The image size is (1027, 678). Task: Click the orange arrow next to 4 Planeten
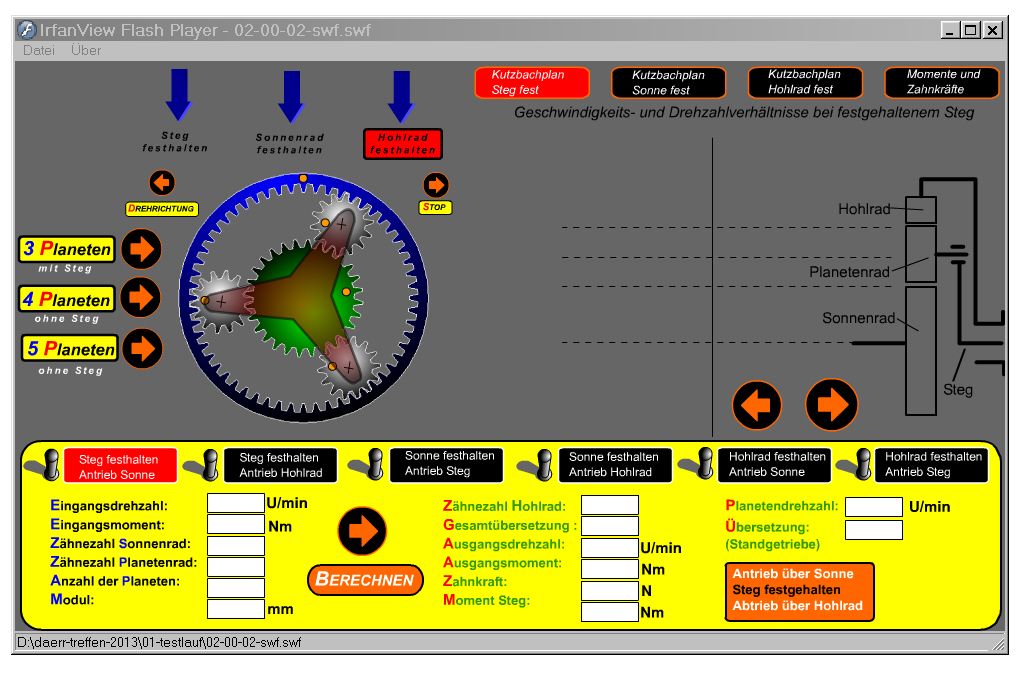click(141, 298)
